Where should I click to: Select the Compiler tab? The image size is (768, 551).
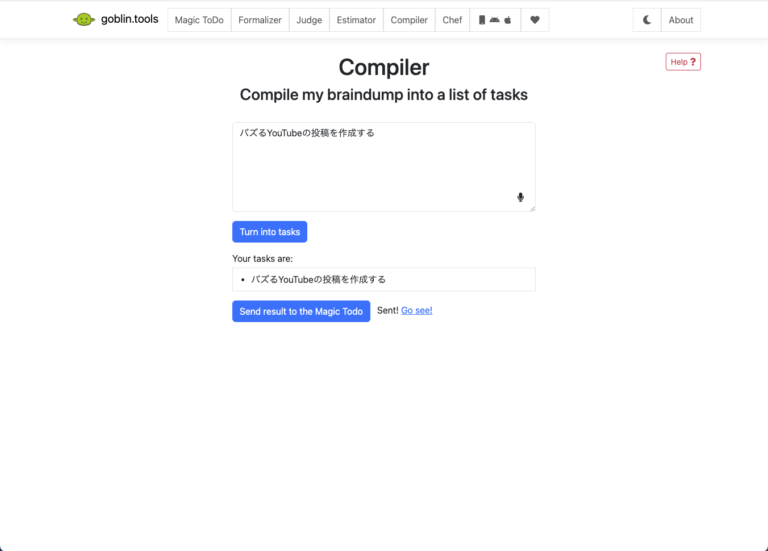point(409,20)
